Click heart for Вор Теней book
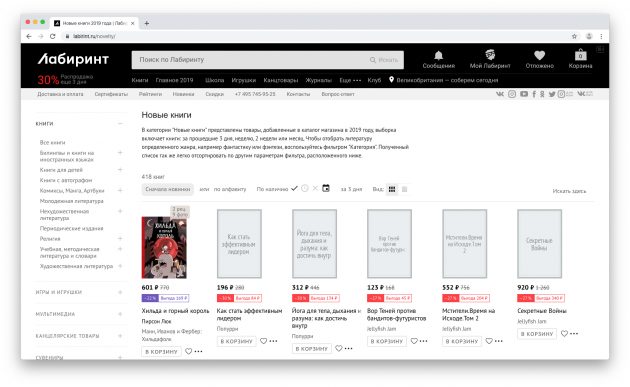The height and width of the screenshot is (387, 630). pos(414,341)
